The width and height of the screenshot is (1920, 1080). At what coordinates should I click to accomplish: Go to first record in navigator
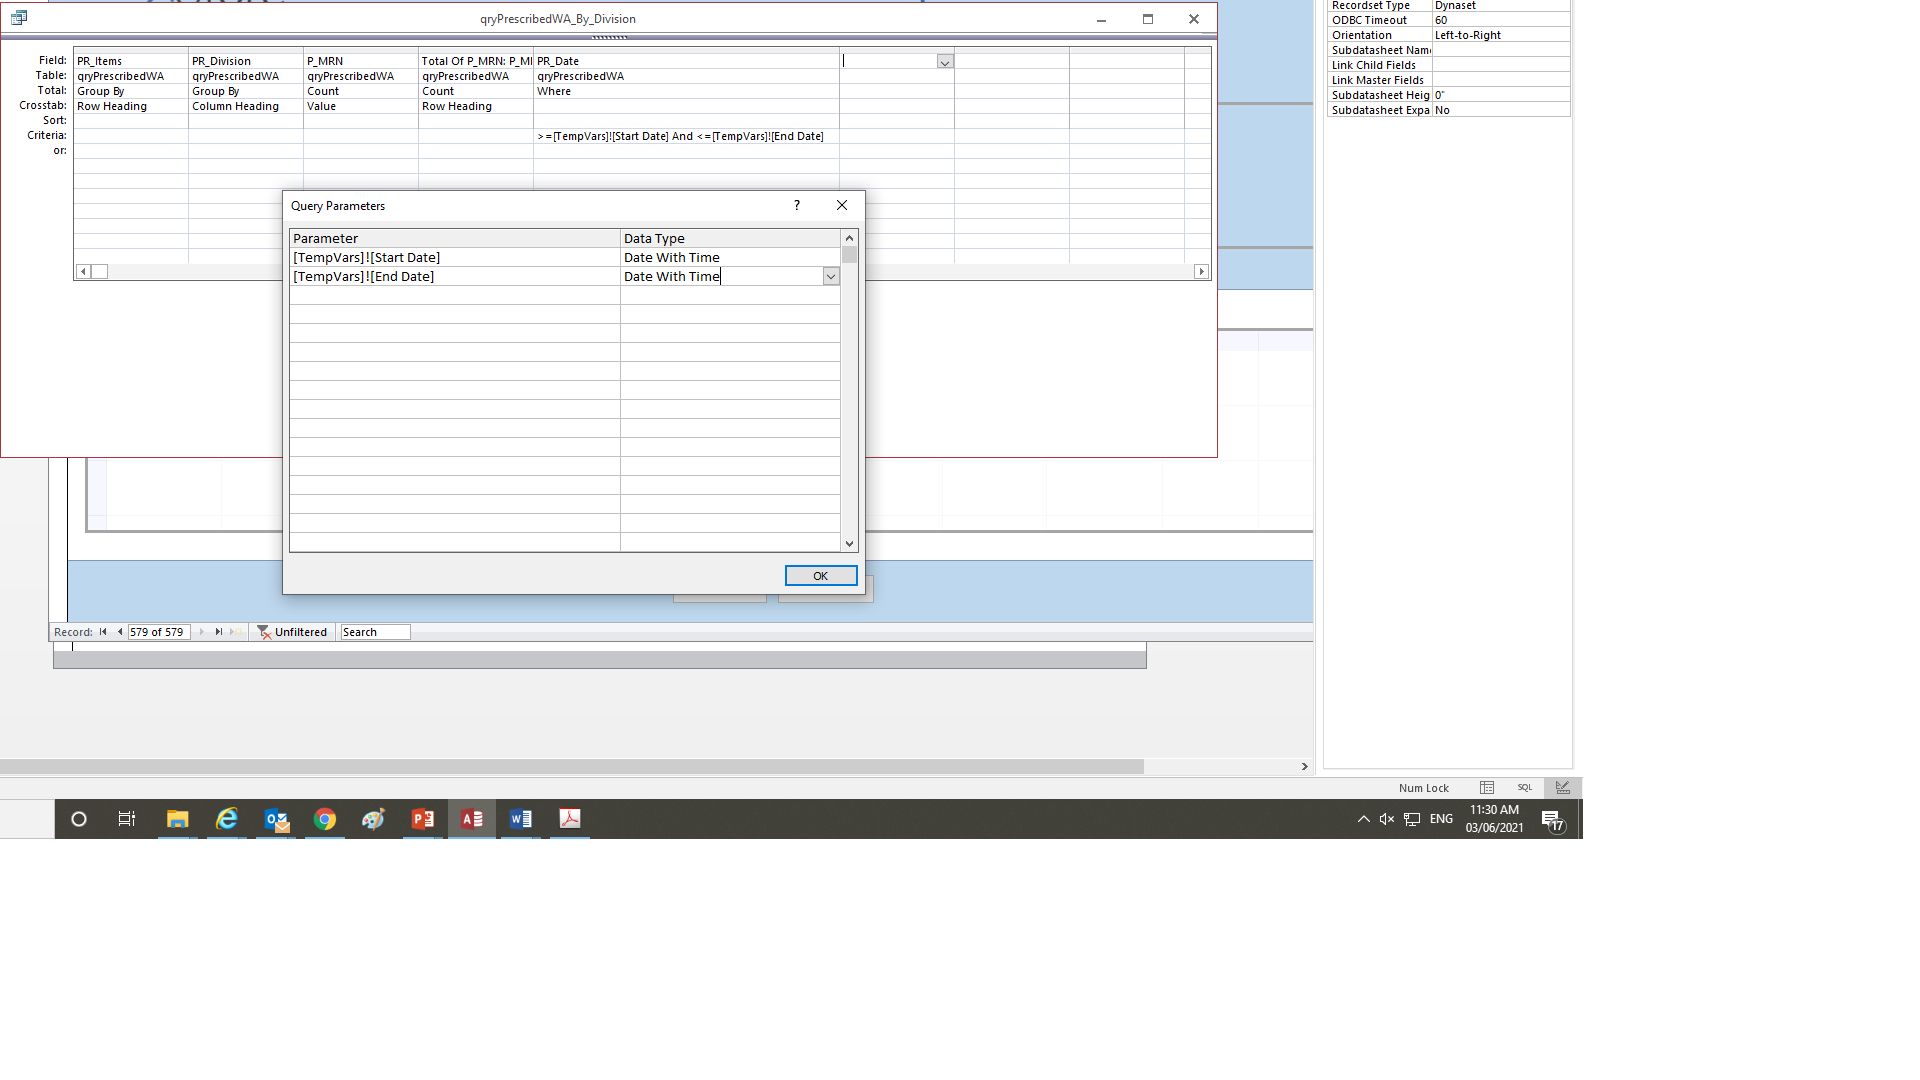click(x=103, y=632)
